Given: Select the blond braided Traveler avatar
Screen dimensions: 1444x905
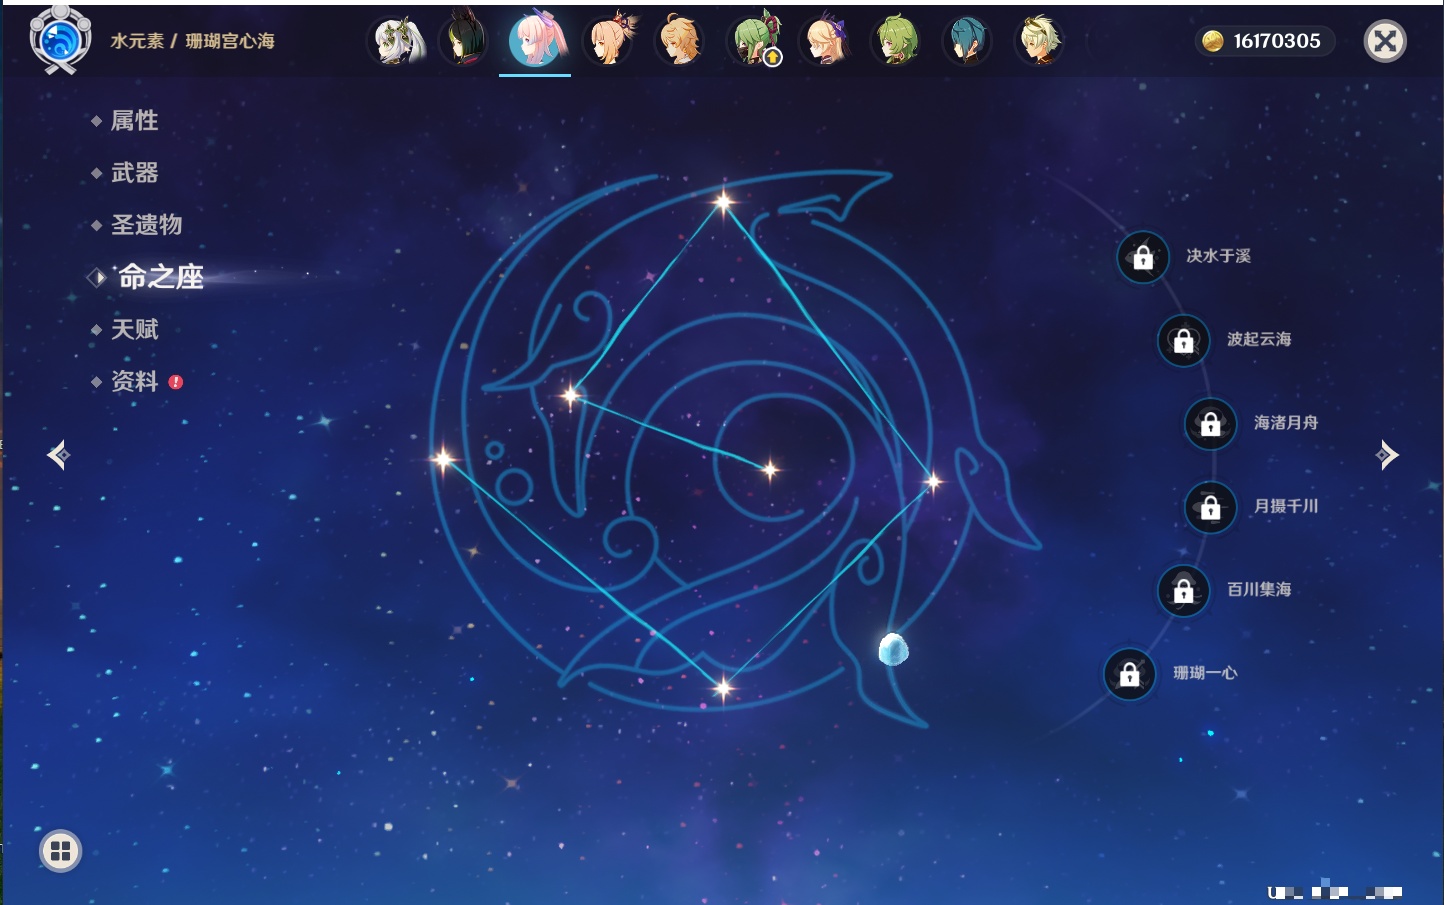Looking at the screenshot, I should pyautogui.click(x=680, y=41).
